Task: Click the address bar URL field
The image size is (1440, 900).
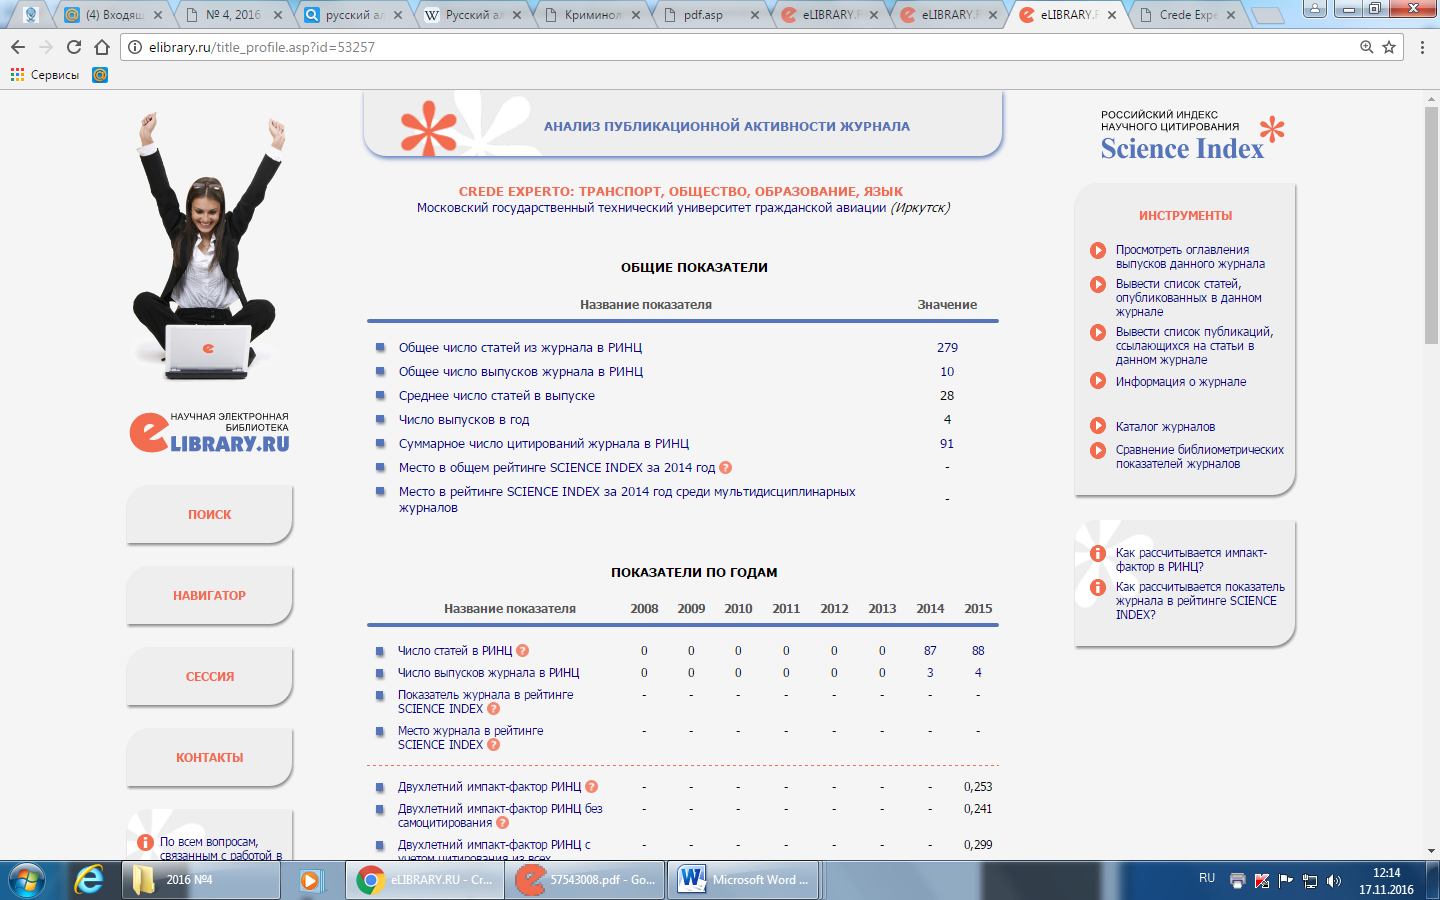Action: tap(700, 47)
